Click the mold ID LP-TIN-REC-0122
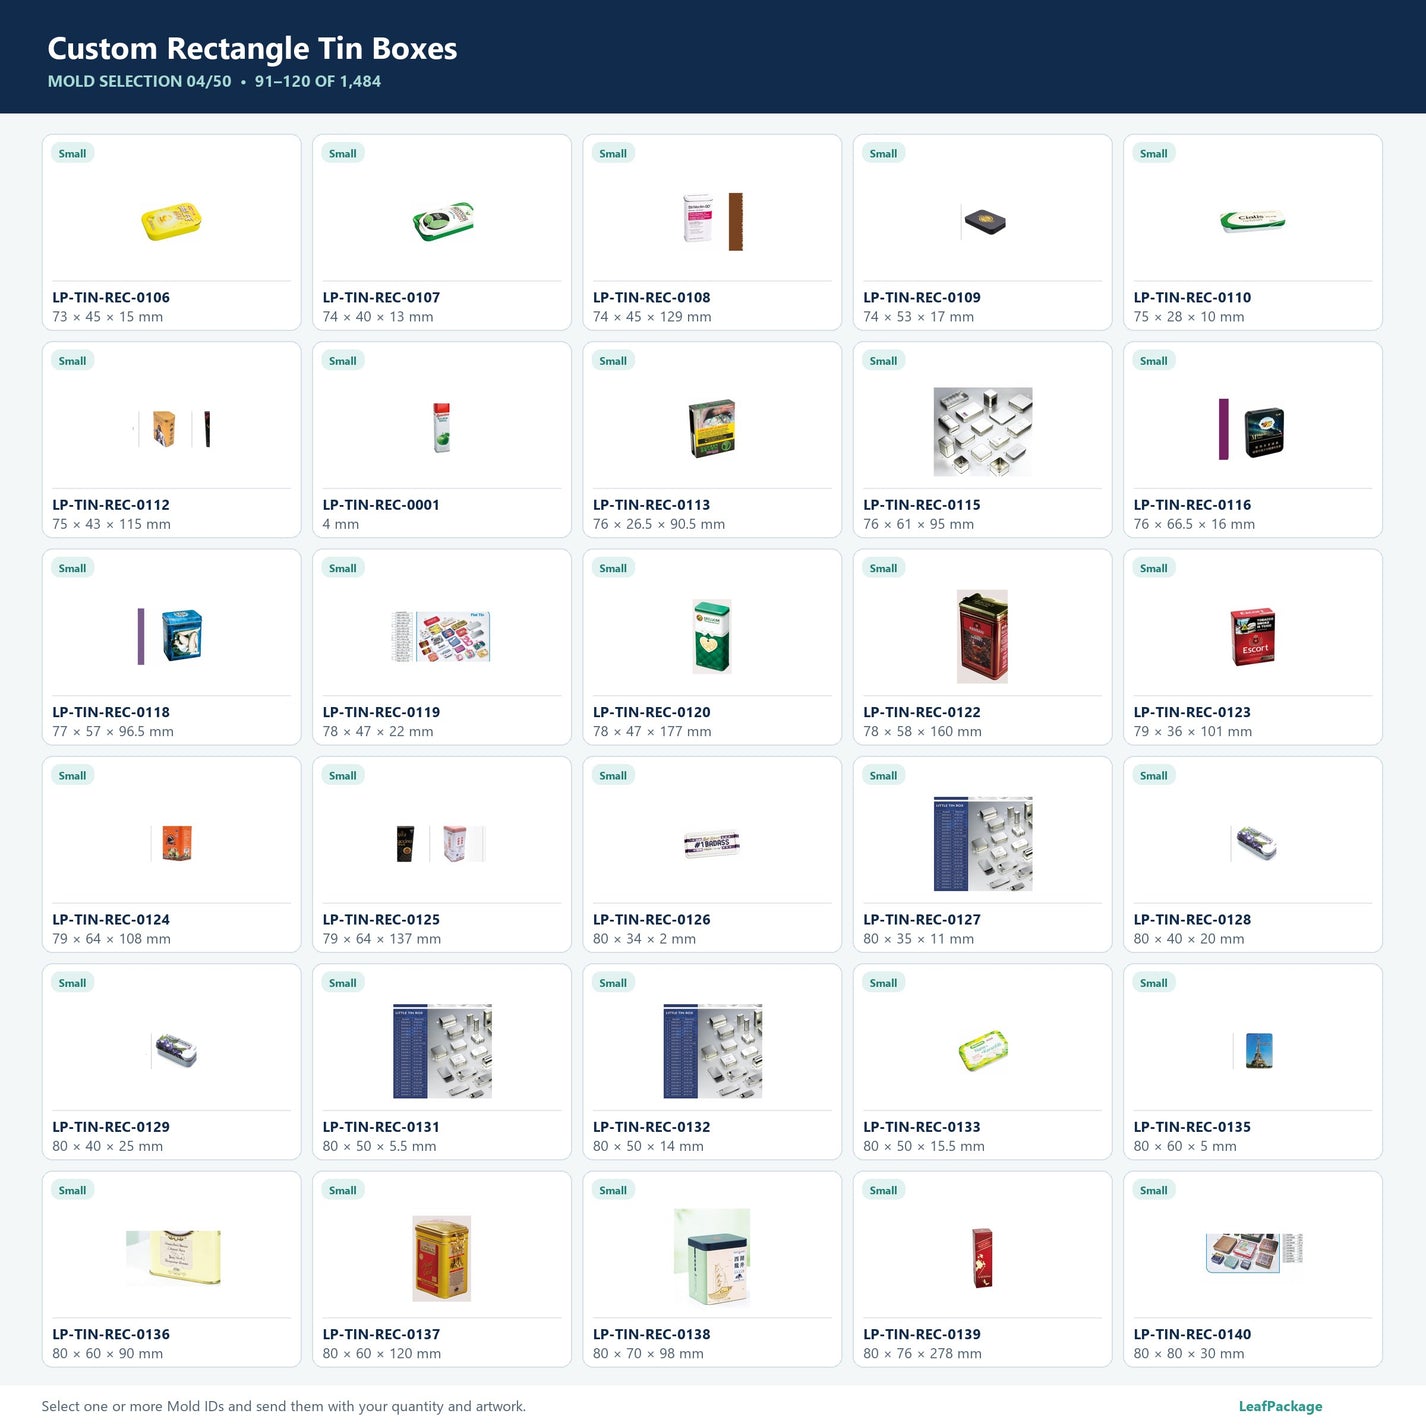The width and height of the screenshot is (1426, 1426). tap(922, 712)
